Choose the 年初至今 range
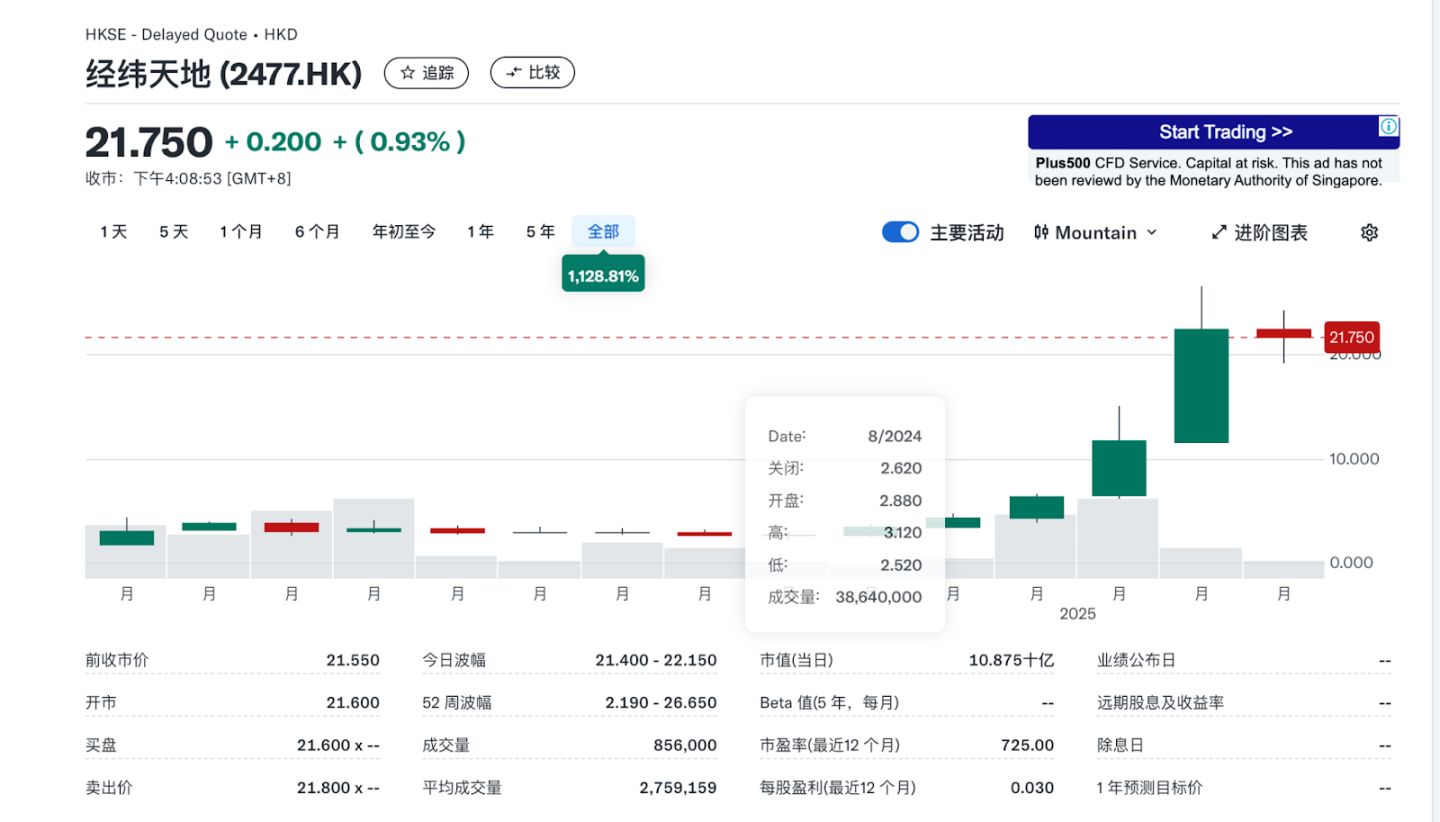 pyautogui.click(x=404, y=232)
